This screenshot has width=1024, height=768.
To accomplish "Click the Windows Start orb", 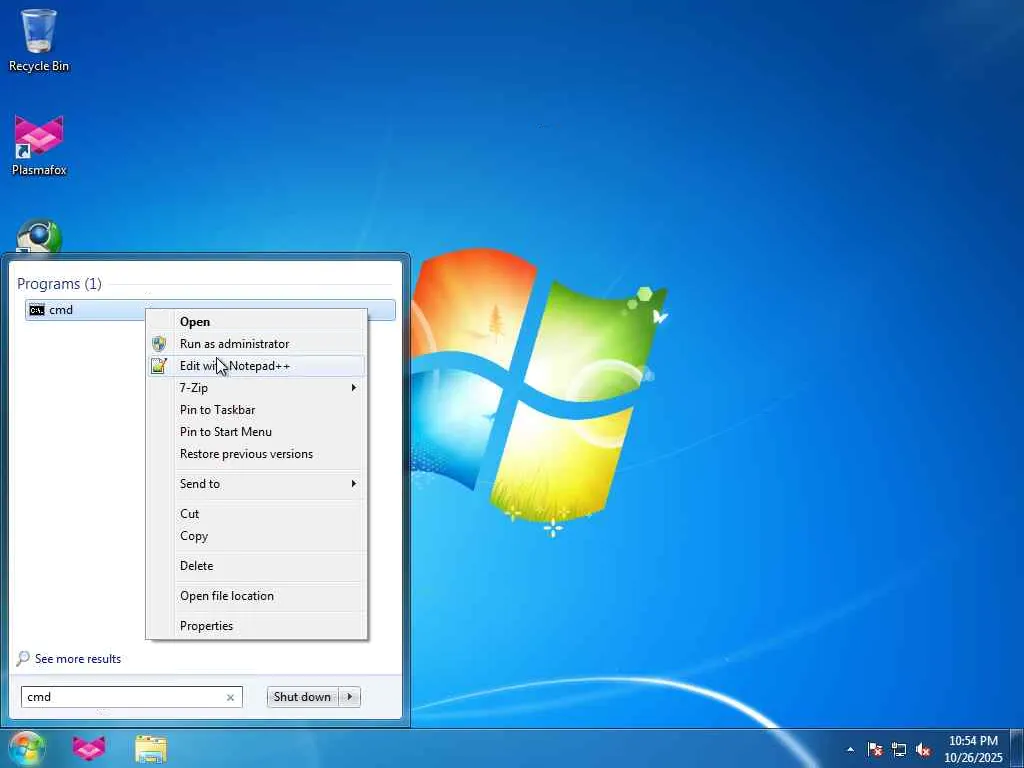I will [x=27, y=748].
